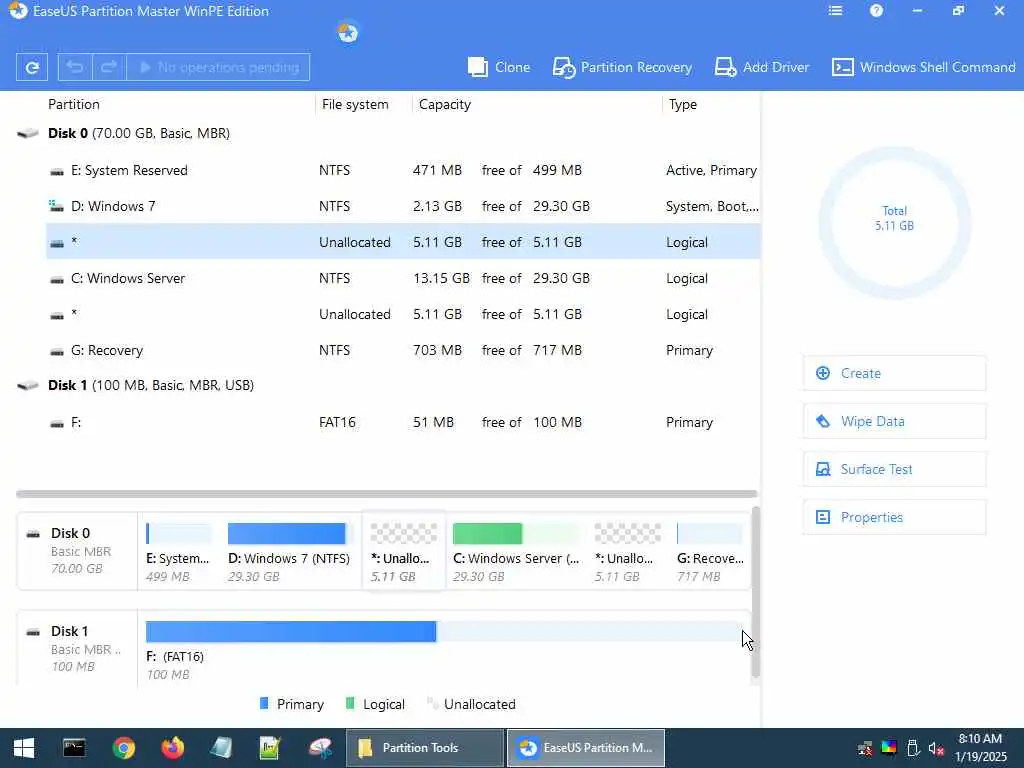Click the undo arrow in the toolbar
This screenshot has height=768, width=1024.
[75, 67]
